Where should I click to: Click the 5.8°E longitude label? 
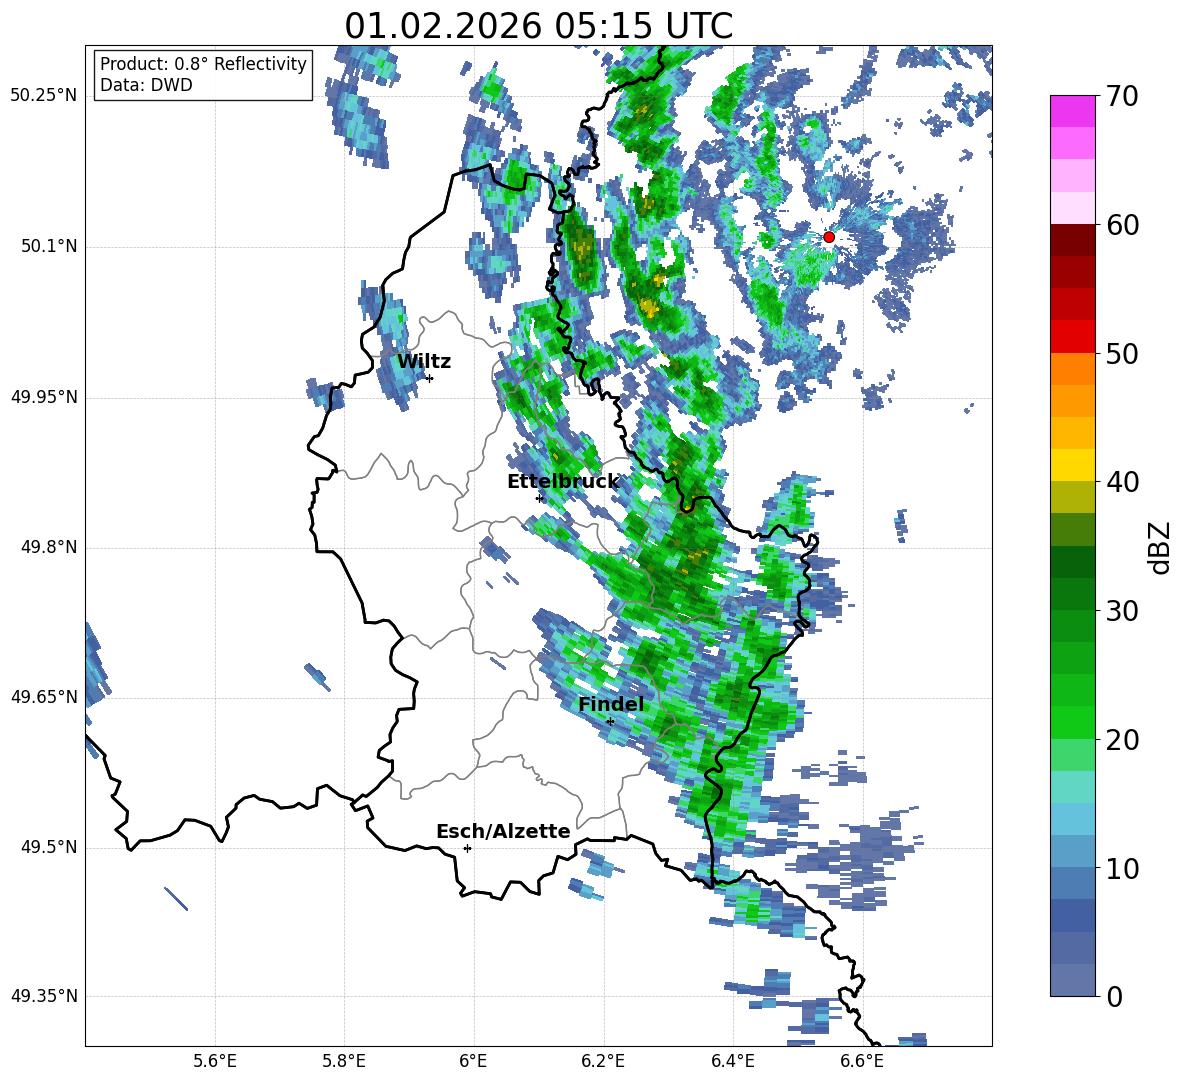pos(344,1062)
